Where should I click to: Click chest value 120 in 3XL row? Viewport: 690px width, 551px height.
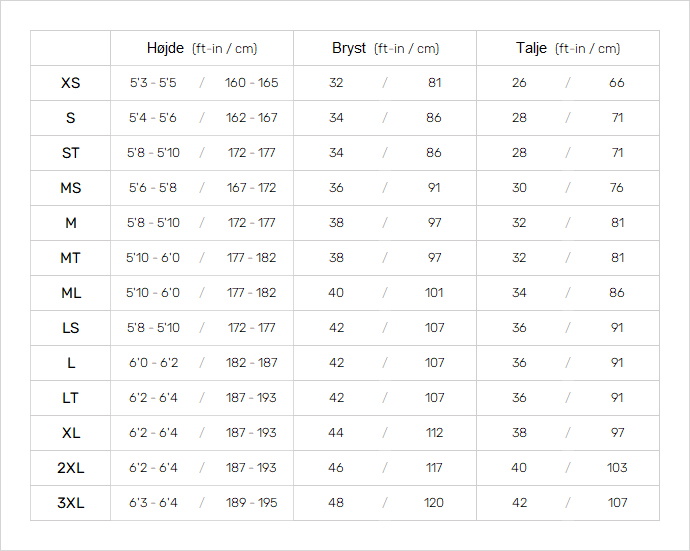pyautogui.click(x=434, y=503)
